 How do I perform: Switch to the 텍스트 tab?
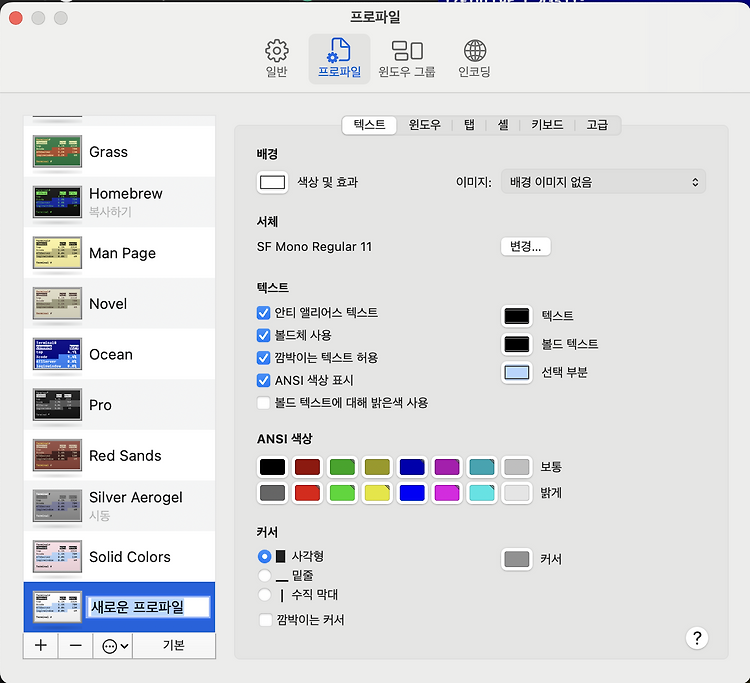pyautogui.click(x=369, y=125)
